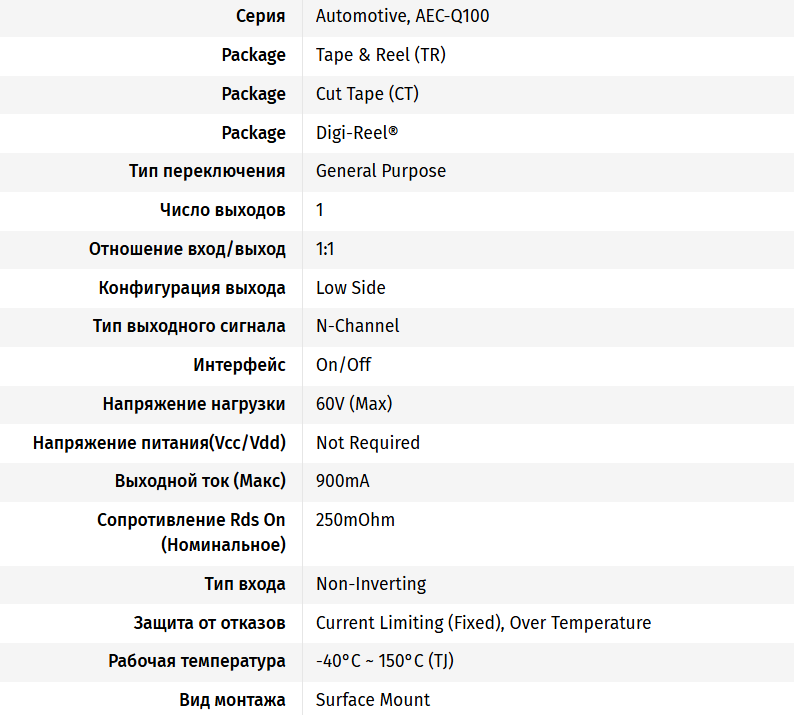The width and height of the screenshot is (794, 715).
Task: Select the '900mA' output current value
Action: pyautogui.click(x=342, y=481)
